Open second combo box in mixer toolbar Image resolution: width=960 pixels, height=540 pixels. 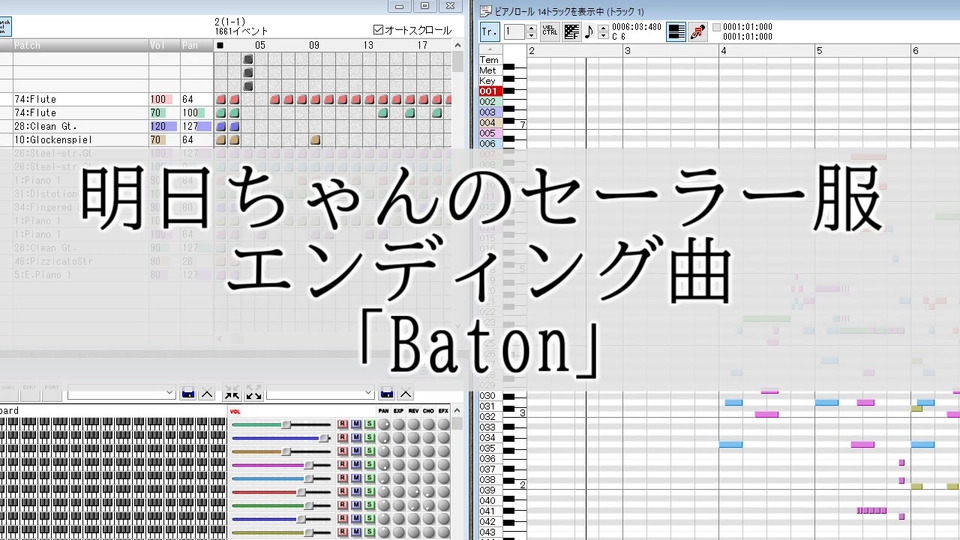click(320, 393)
